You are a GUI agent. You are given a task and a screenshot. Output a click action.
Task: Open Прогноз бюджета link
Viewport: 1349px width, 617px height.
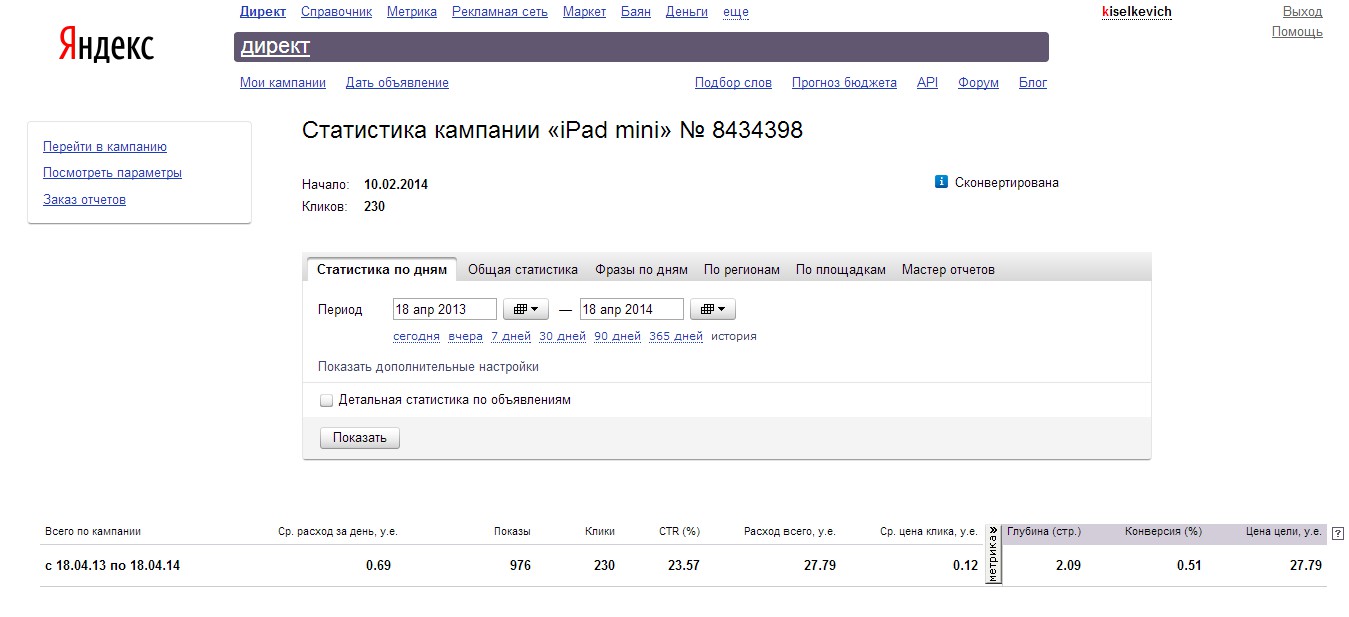coord(844,83)
